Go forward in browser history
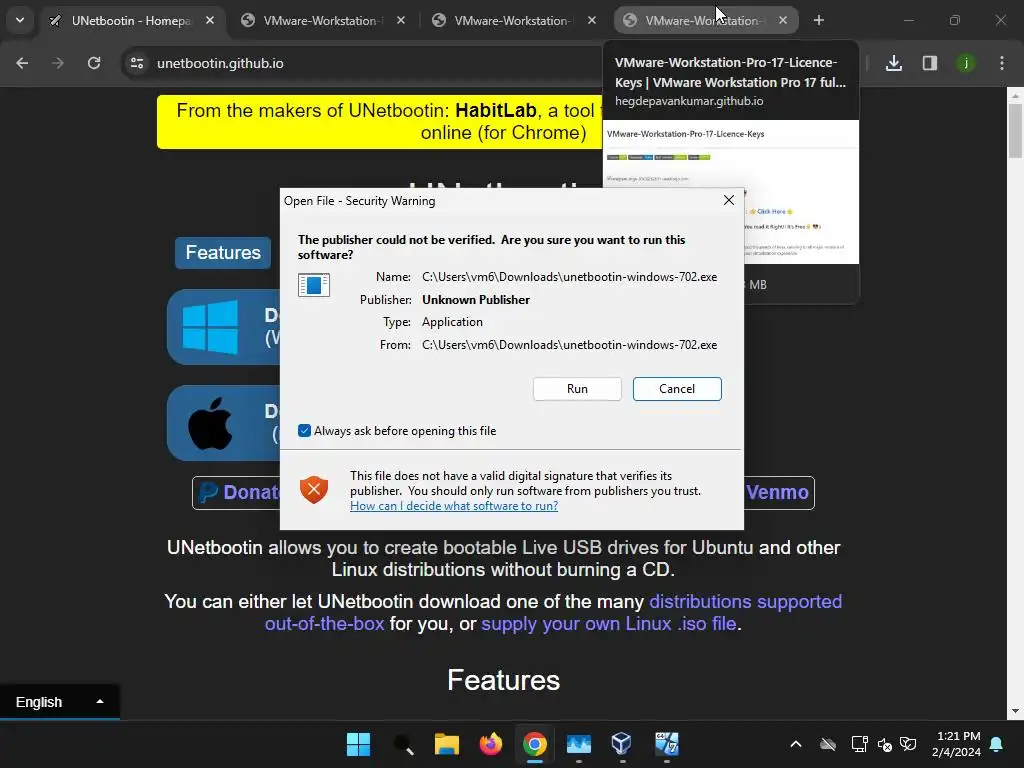1024x768 pixels. [x=58, y=63]
